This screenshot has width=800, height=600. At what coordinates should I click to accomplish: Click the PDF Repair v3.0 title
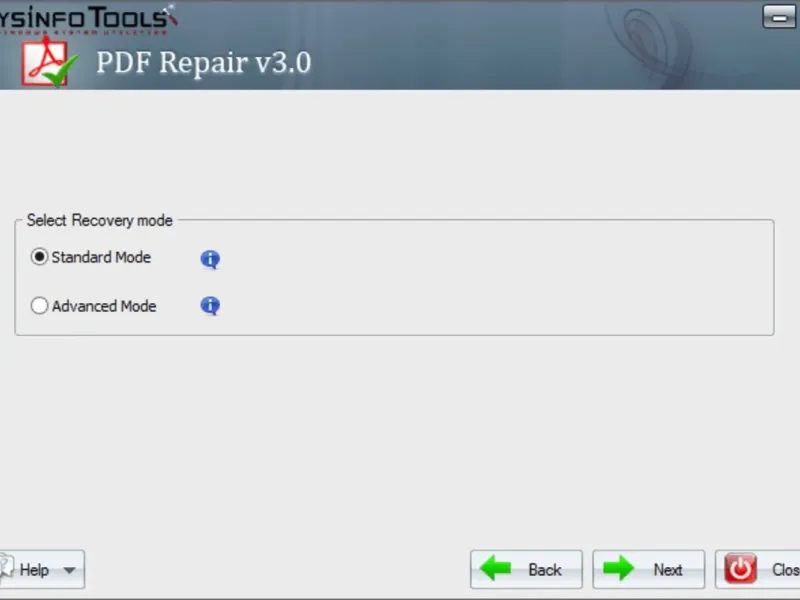click(204, 63)
